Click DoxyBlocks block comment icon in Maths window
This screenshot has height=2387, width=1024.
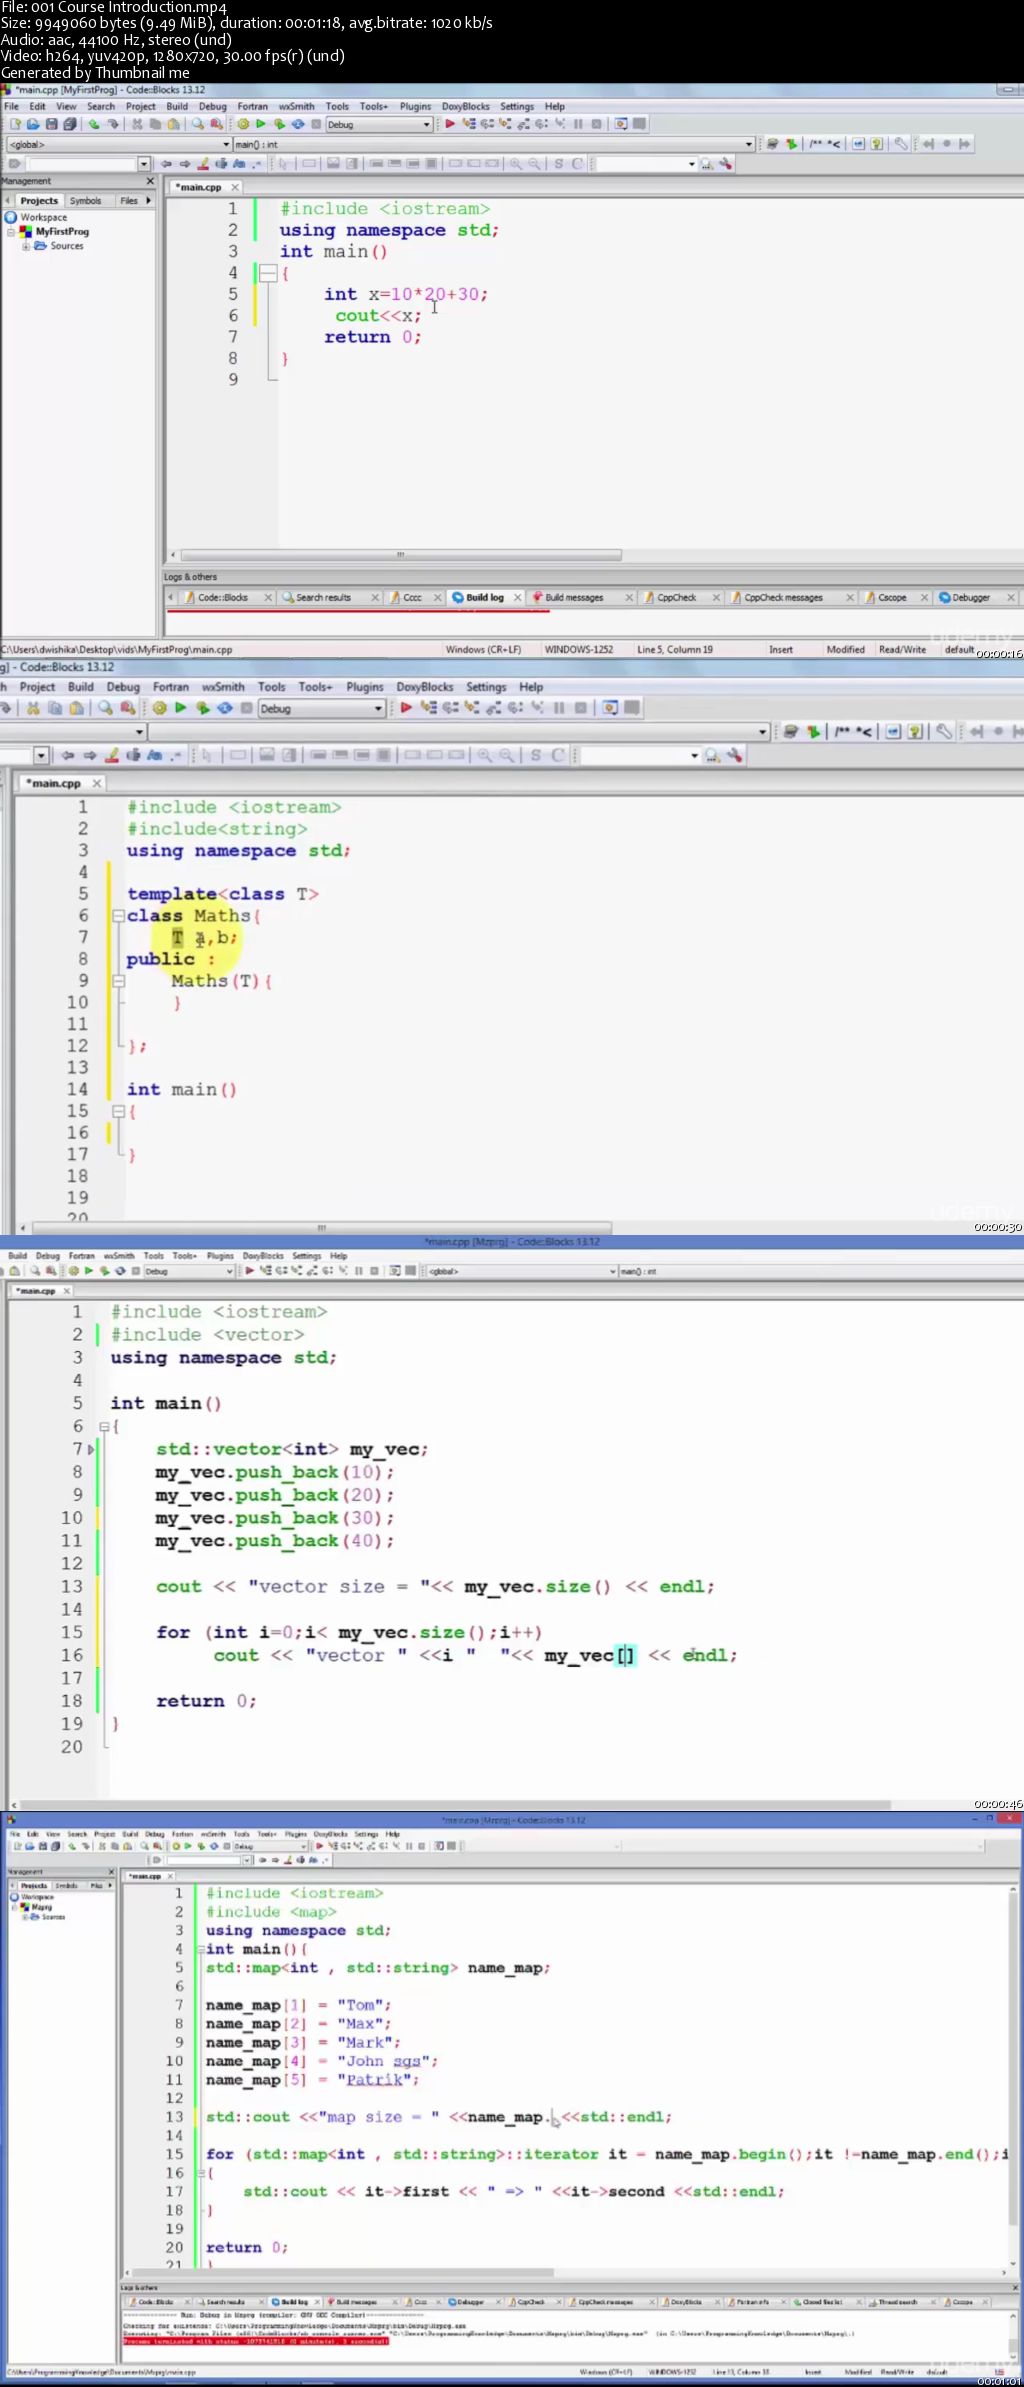841,732
